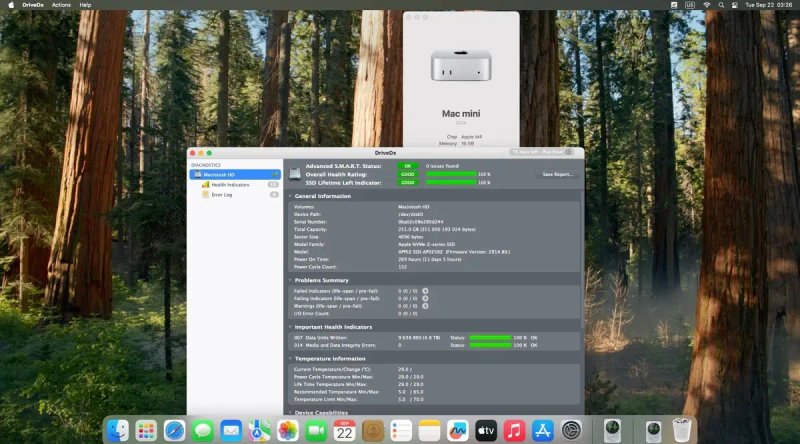The width and height of the screenshot is (800, 444).
Task: Open Contacts from the Dock
Action: 372,431
